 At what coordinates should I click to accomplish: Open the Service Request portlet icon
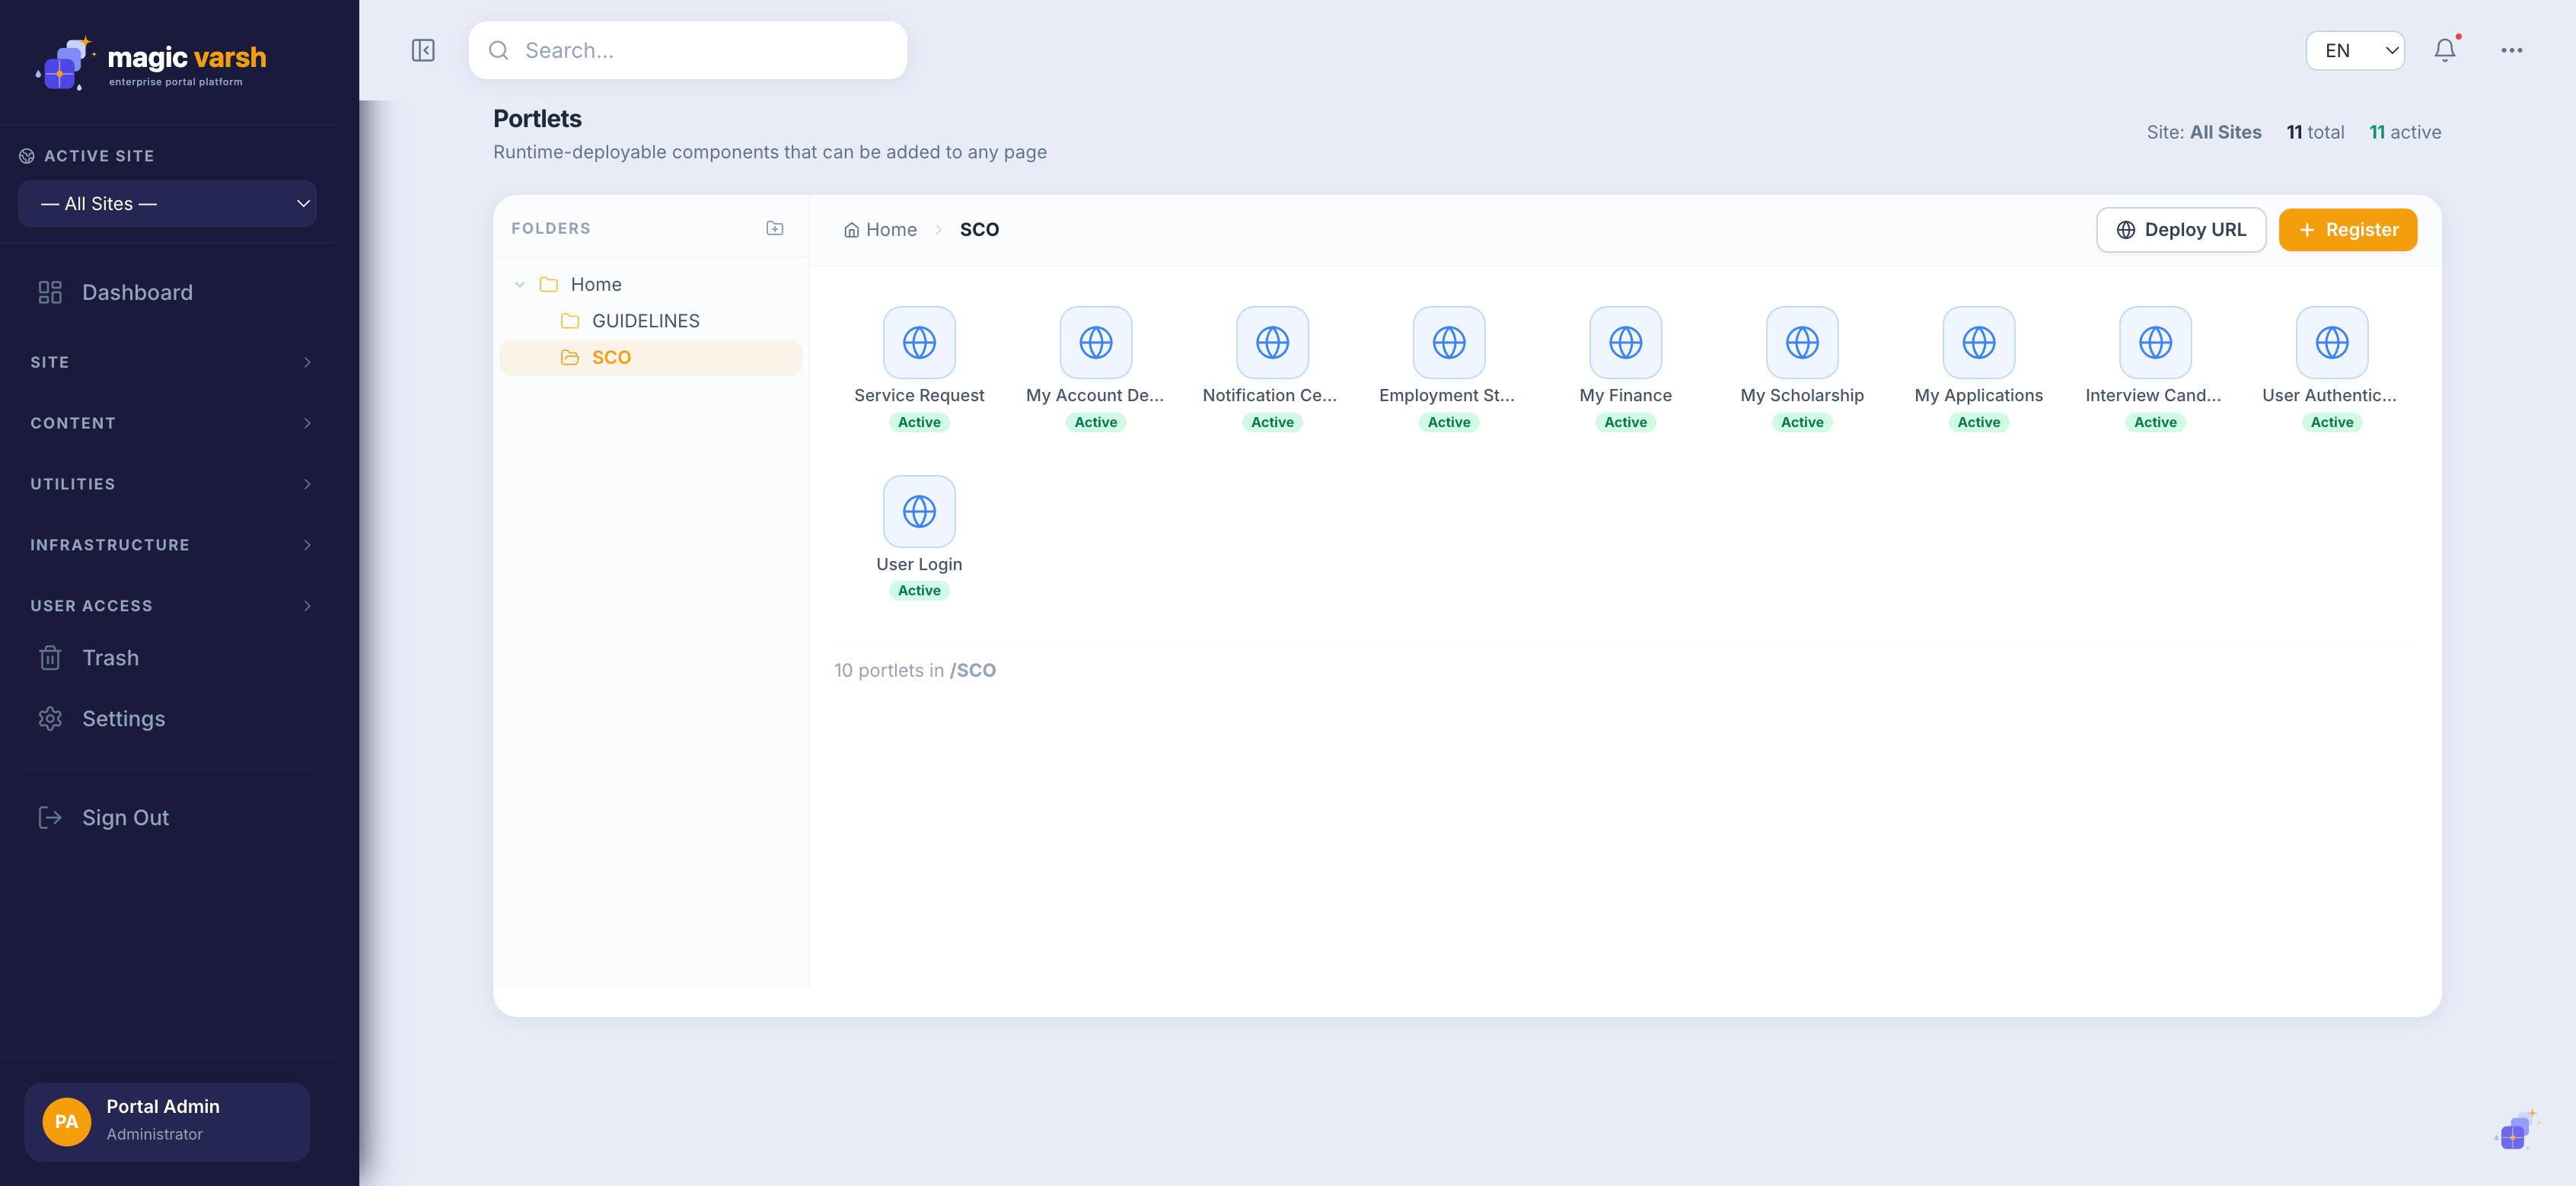[x=919, y=342]
